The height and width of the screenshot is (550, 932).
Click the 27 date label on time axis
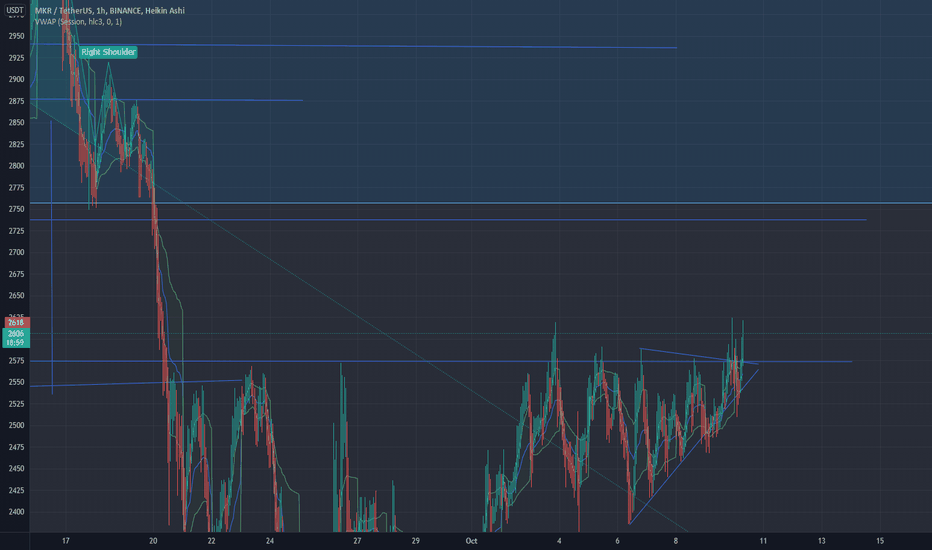click(x=357, y=541)
